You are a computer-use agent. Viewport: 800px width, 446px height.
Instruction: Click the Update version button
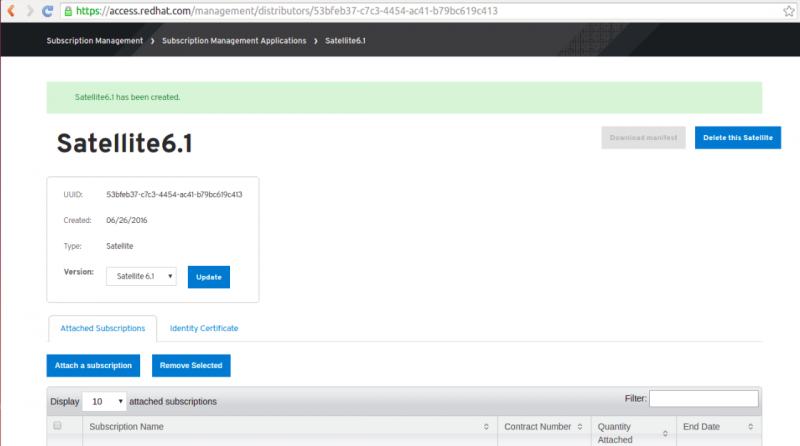[209, 277]
